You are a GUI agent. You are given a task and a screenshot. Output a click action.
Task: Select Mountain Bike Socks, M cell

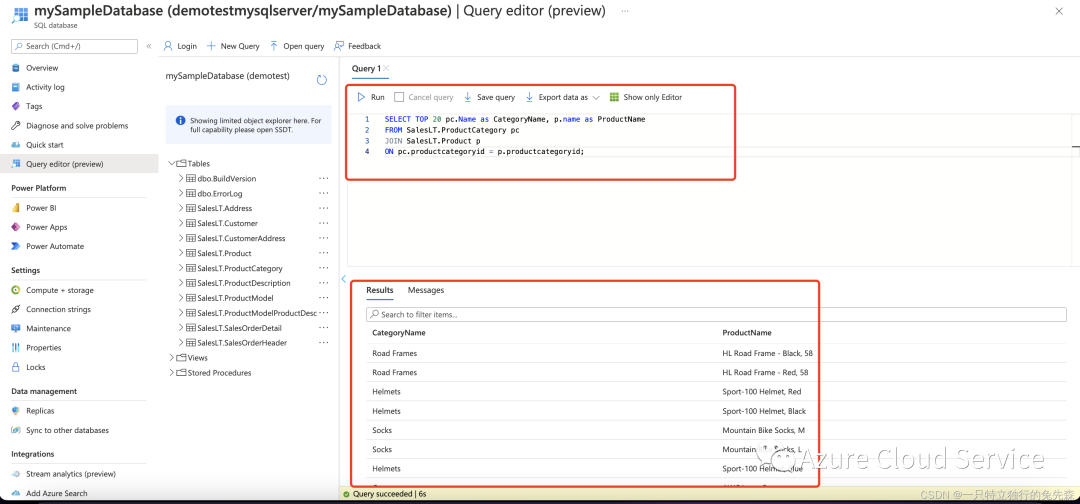[763, 430]
